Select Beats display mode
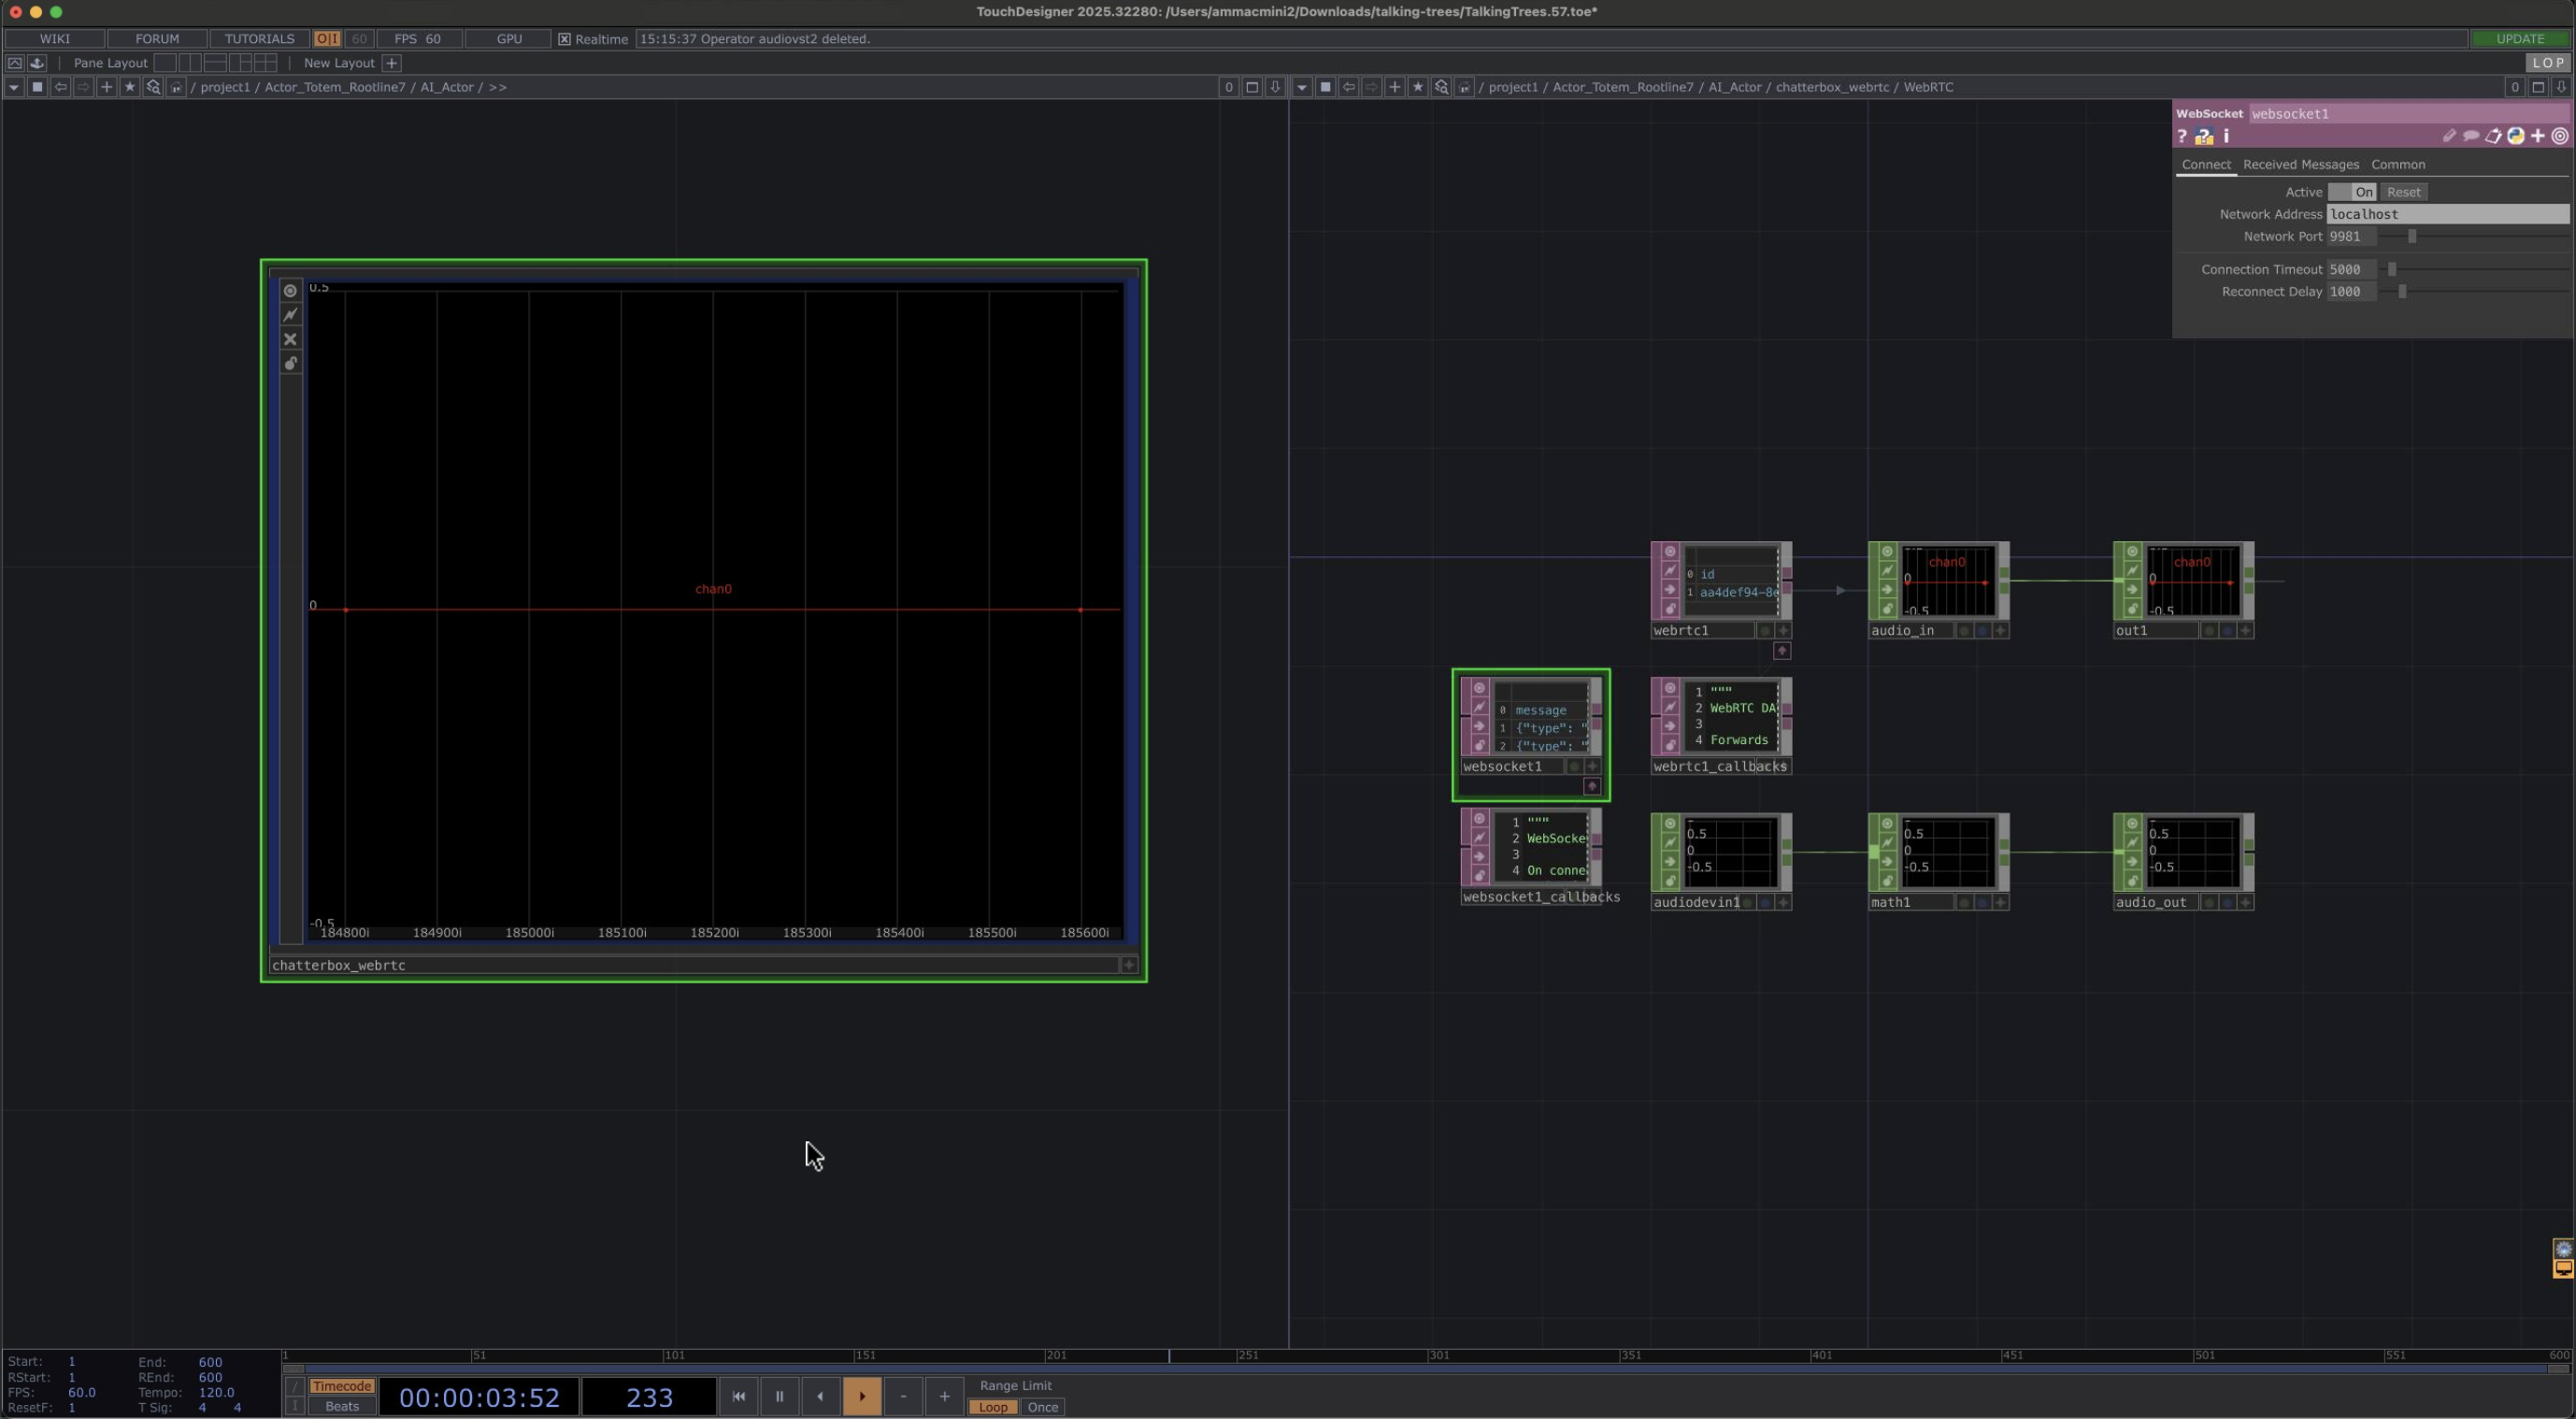 click(x=341, y=1407)
